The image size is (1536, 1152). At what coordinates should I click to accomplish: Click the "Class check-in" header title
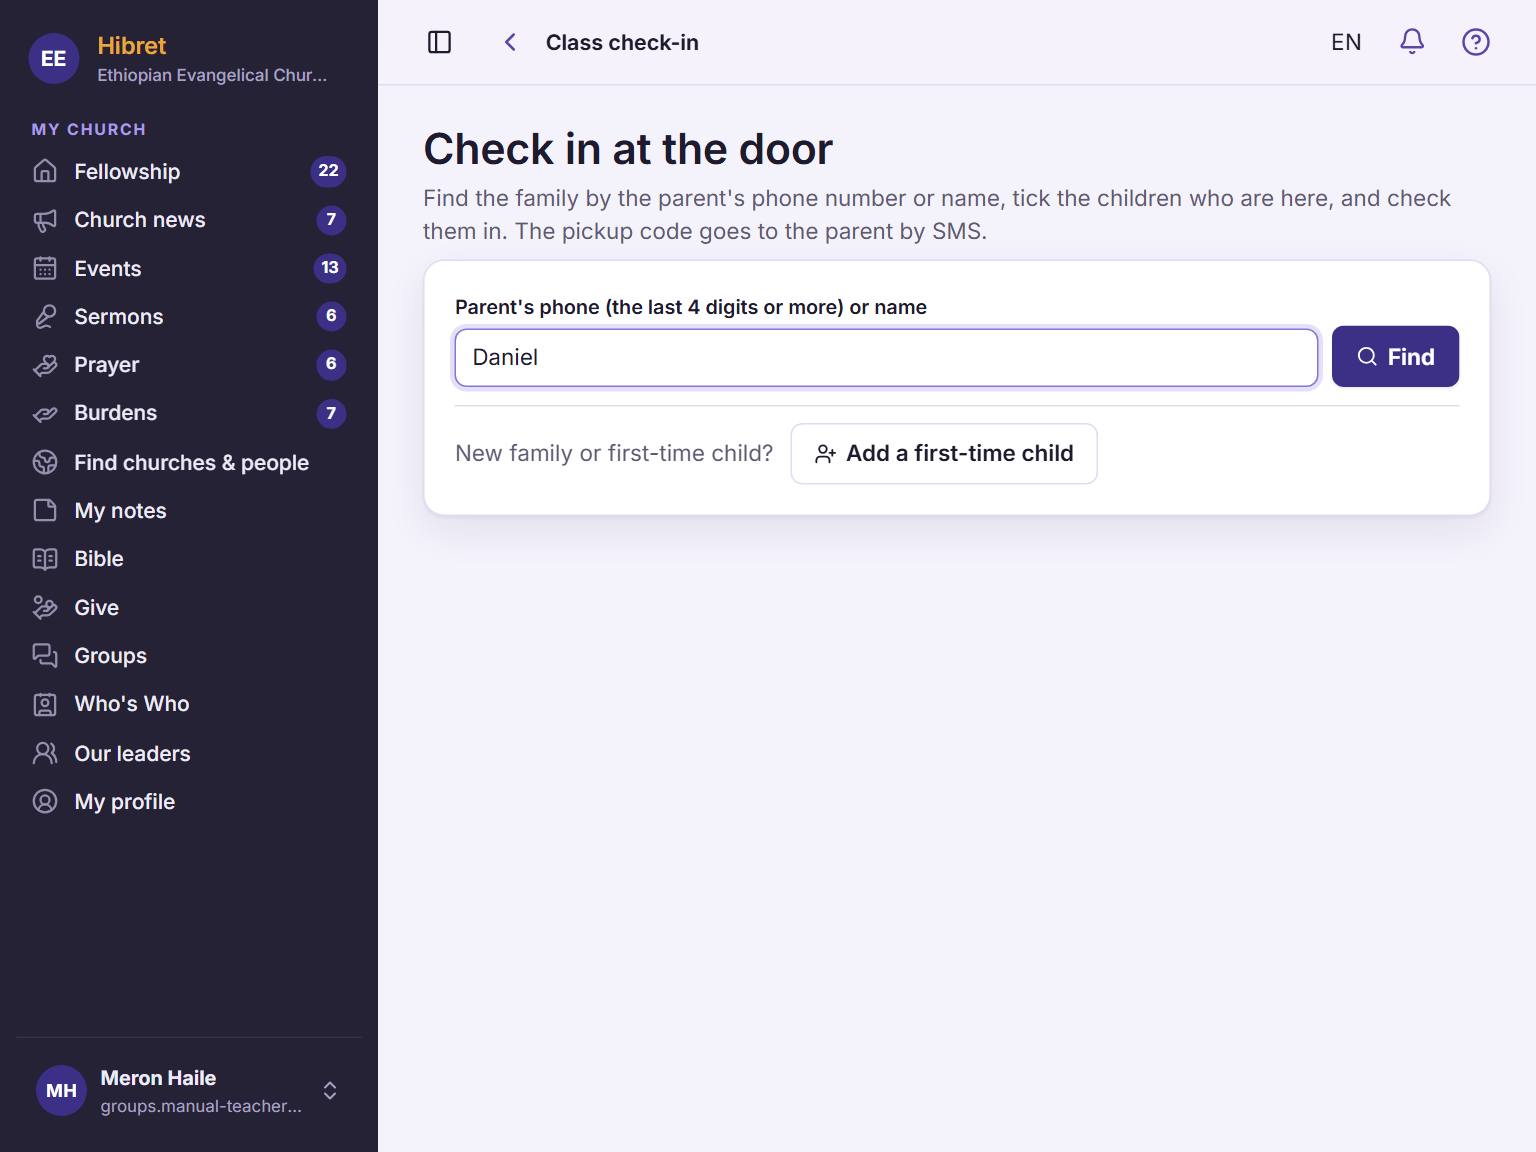point(622,42)
